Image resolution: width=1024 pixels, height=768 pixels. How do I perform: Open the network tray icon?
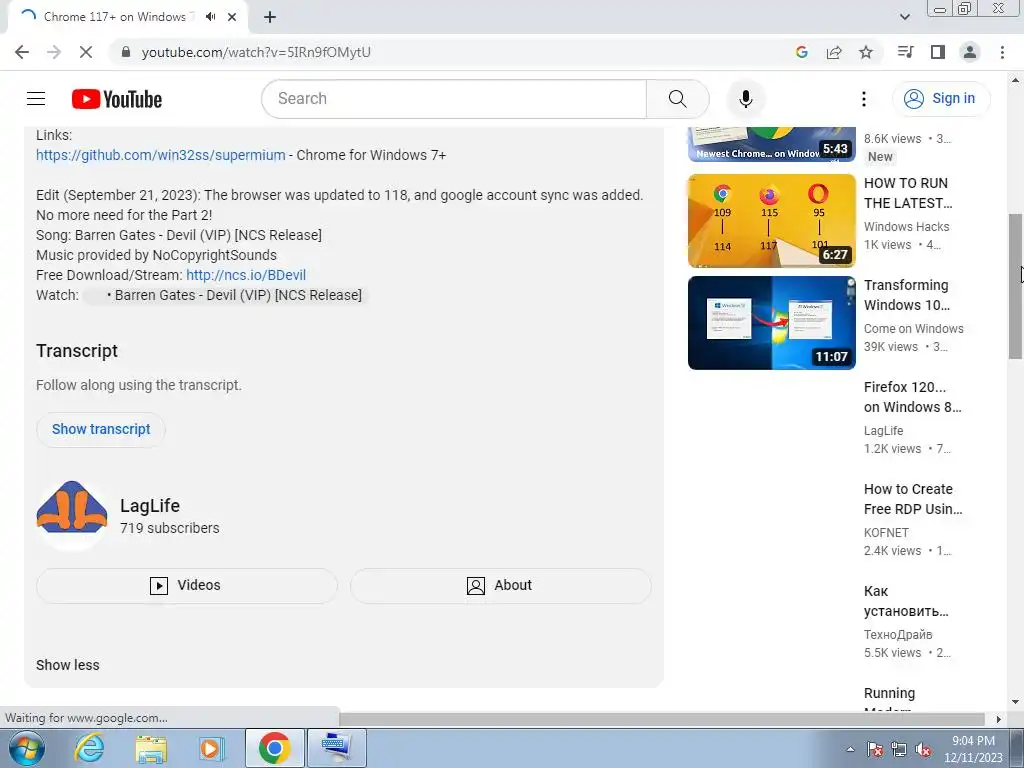tap(899, 749)
